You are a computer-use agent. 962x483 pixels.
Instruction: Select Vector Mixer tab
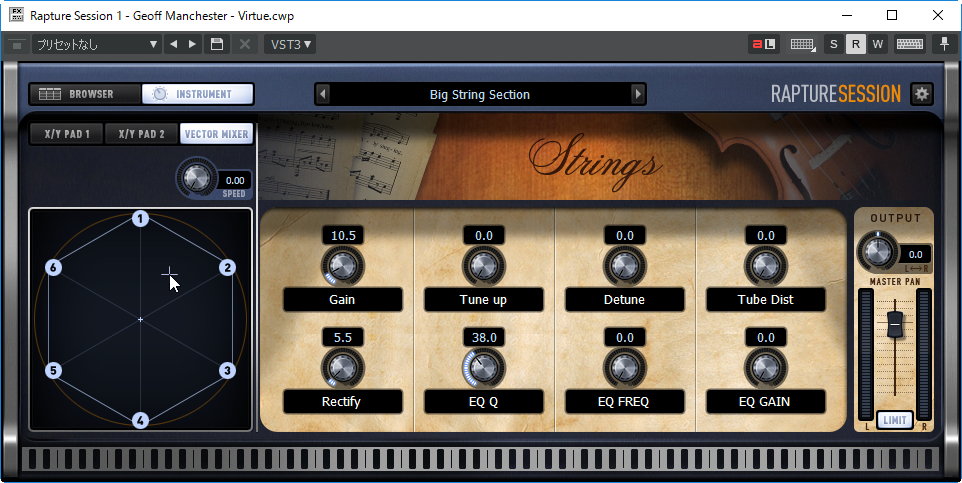coord(217,134)
